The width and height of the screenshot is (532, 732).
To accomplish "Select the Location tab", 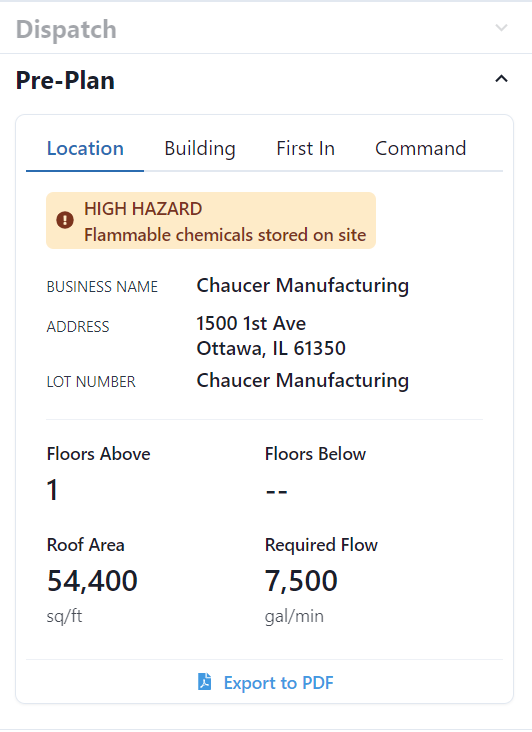I will 85,148.
